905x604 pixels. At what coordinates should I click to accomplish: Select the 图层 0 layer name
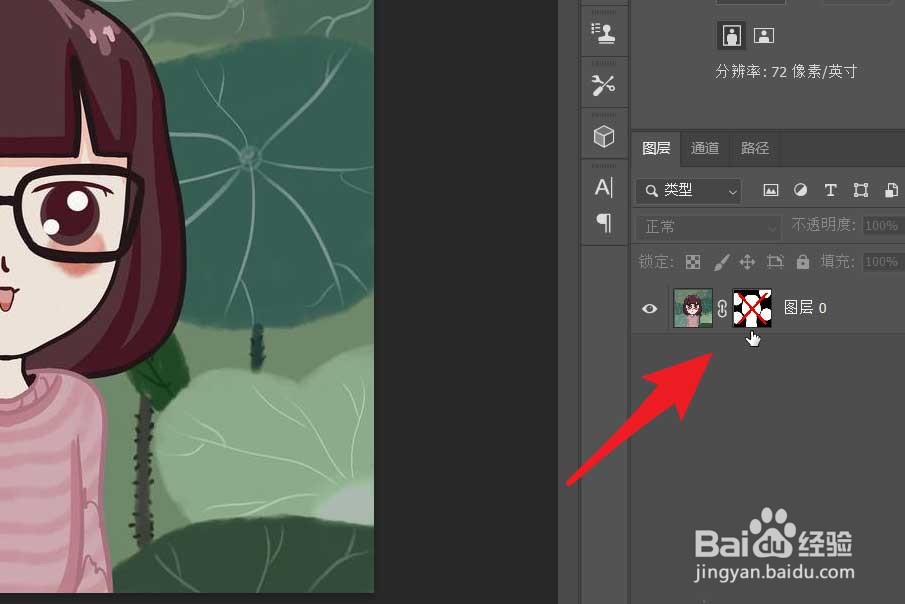[805, 308]
